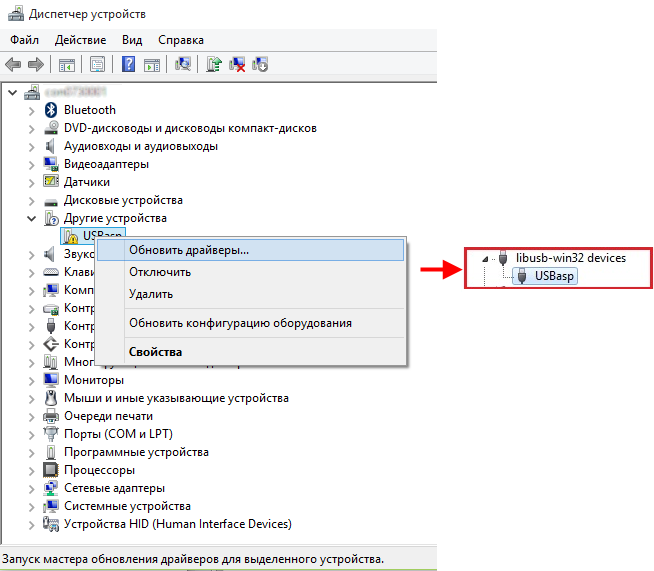Select Программные устройства row
This screenshot has width=654, height=571.
pos(136,452)
